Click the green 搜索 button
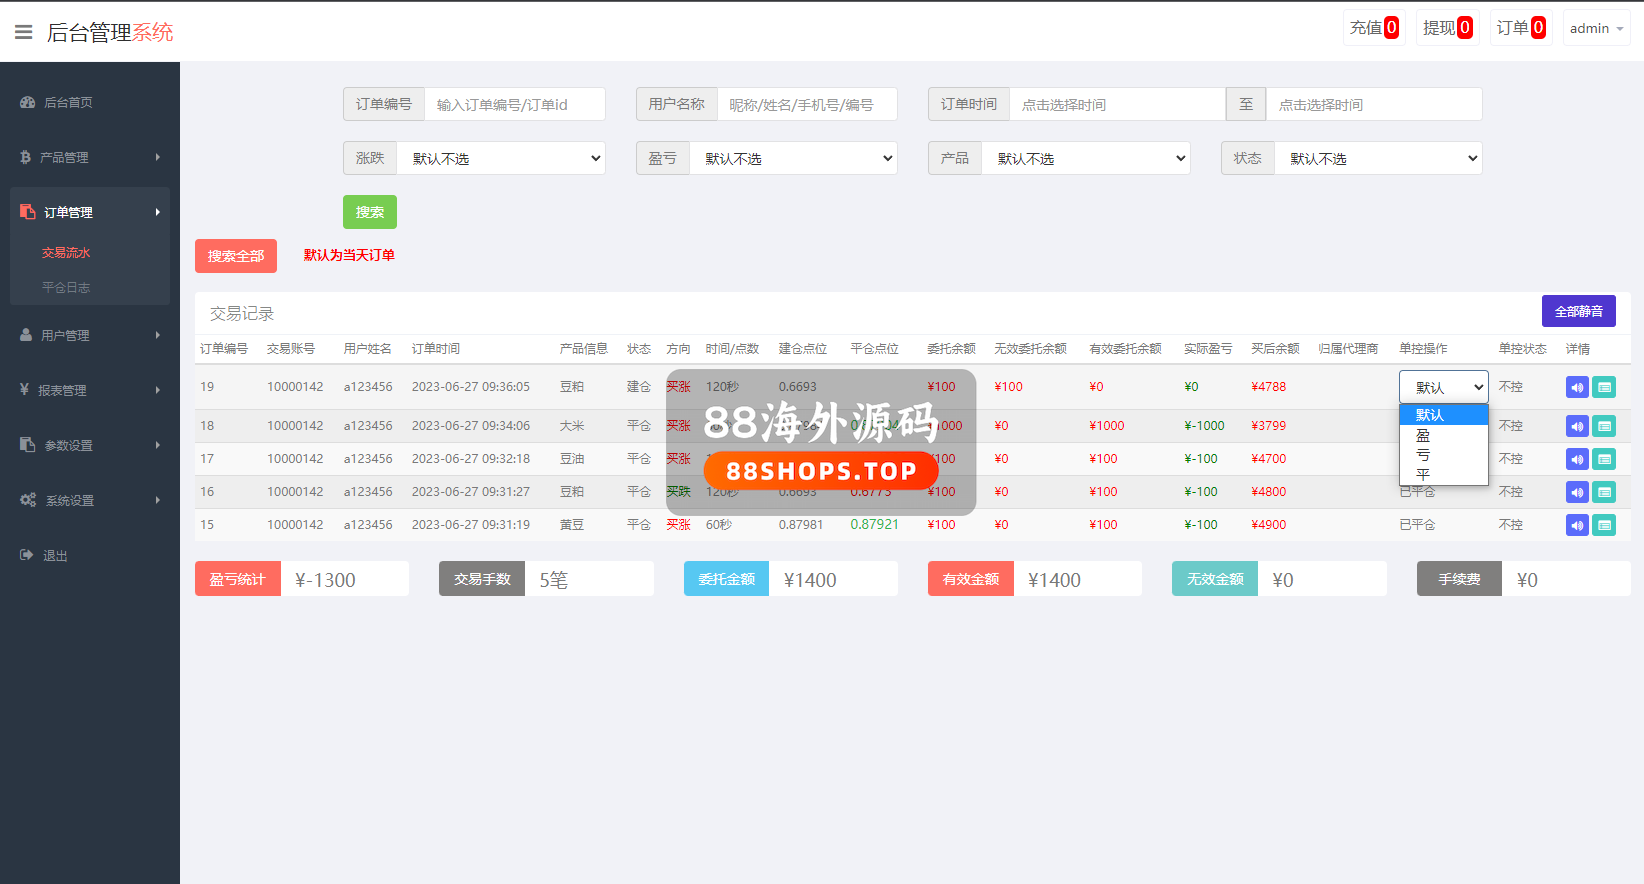Viewport: 1644px width, 884px height. click(x=370, y=212)
